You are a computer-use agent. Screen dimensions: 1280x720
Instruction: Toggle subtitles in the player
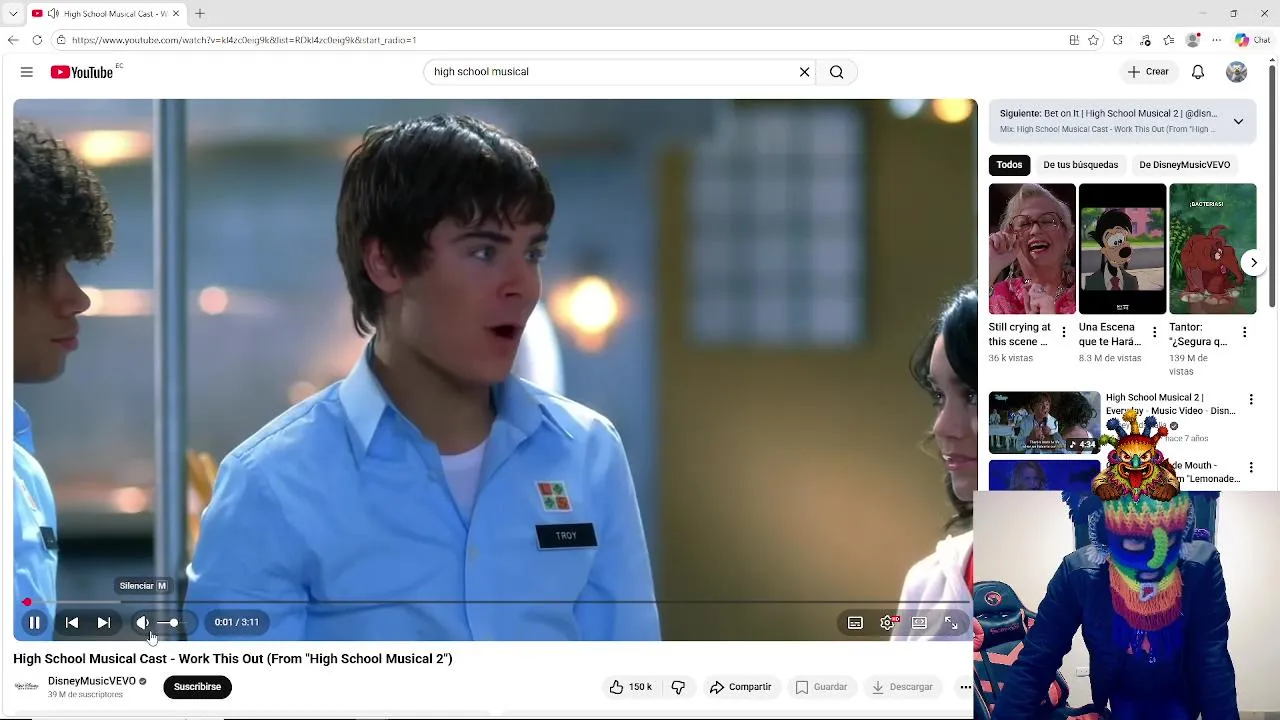tap(855, 623)
